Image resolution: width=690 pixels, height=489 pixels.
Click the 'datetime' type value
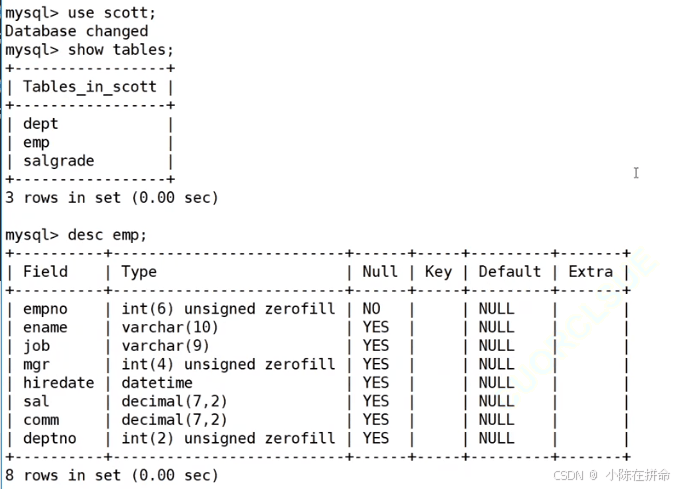click(157, 383)
